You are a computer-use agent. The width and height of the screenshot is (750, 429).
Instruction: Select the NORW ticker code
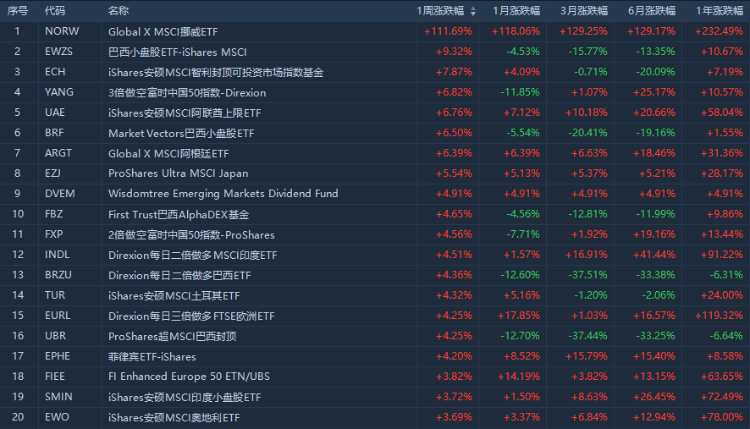[x=62, y=32]
